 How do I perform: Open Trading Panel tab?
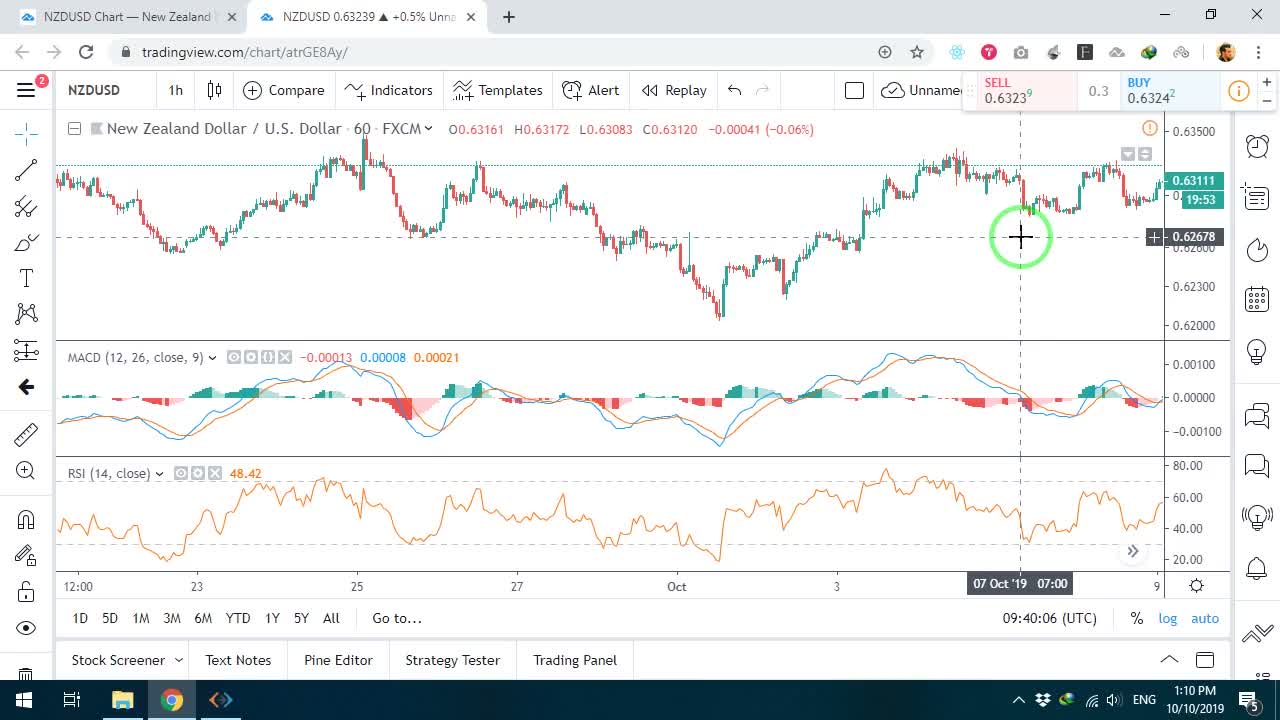[x=575, y=660]
